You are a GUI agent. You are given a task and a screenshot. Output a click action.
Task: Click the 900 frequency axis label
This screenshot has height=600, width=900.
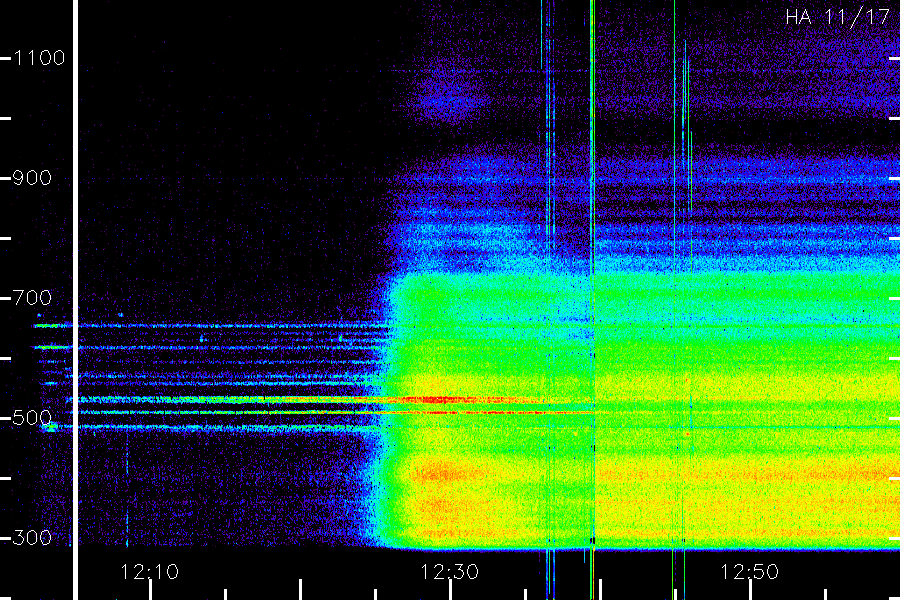pos(32,178)
